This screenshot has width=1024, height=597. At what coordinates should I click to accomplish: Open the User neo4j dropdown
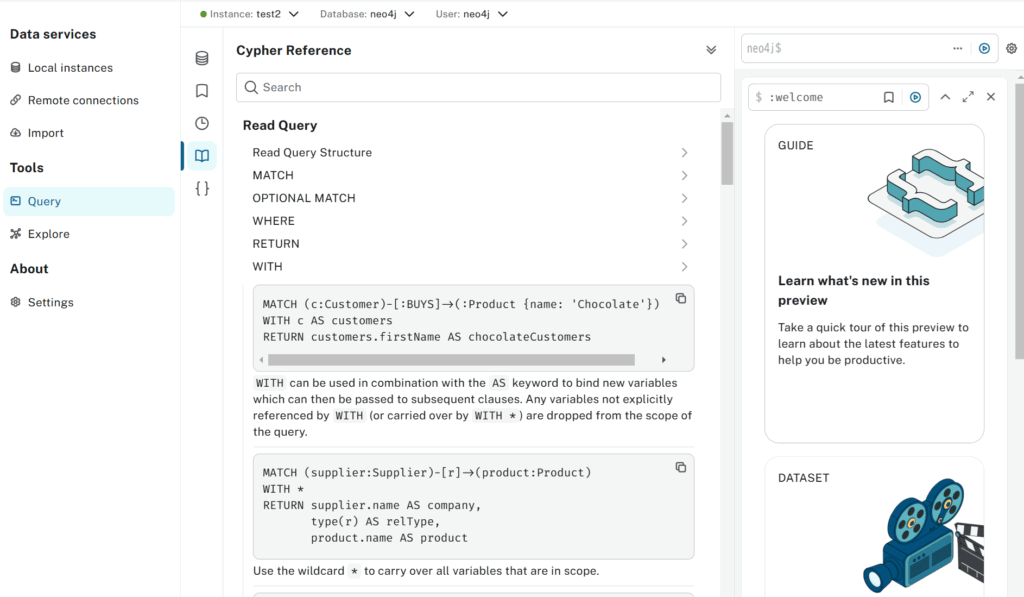click(x=472, y=14)
